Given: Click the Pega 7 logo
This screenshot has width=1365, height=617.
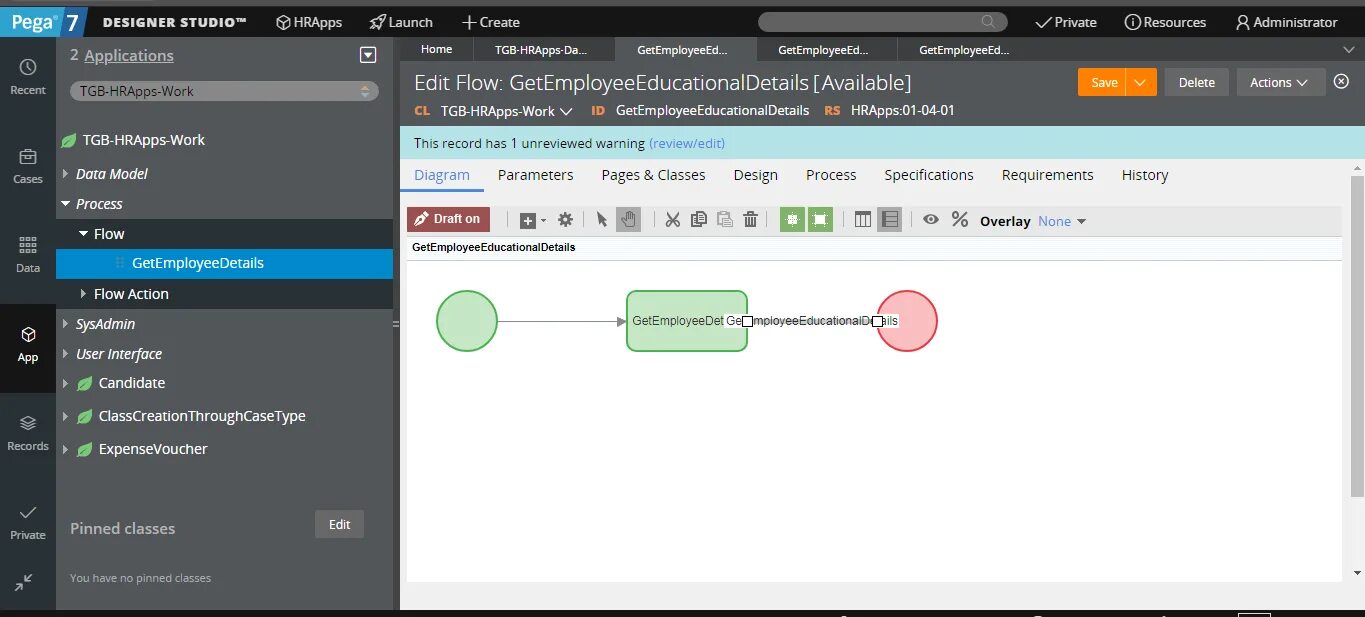Looking at the screenshot, I should click(x=44, y=22).
